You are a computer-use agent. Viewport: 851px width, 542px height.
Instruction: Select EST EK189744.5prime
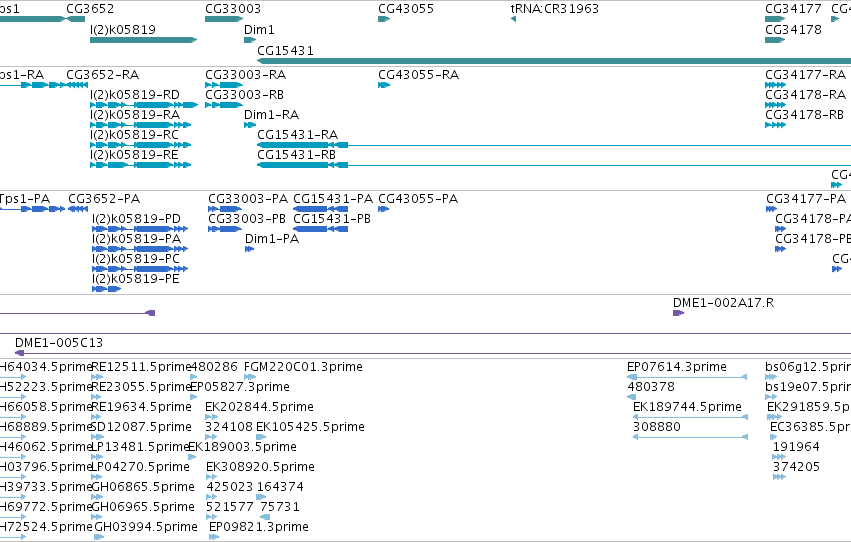click(687, 407)
